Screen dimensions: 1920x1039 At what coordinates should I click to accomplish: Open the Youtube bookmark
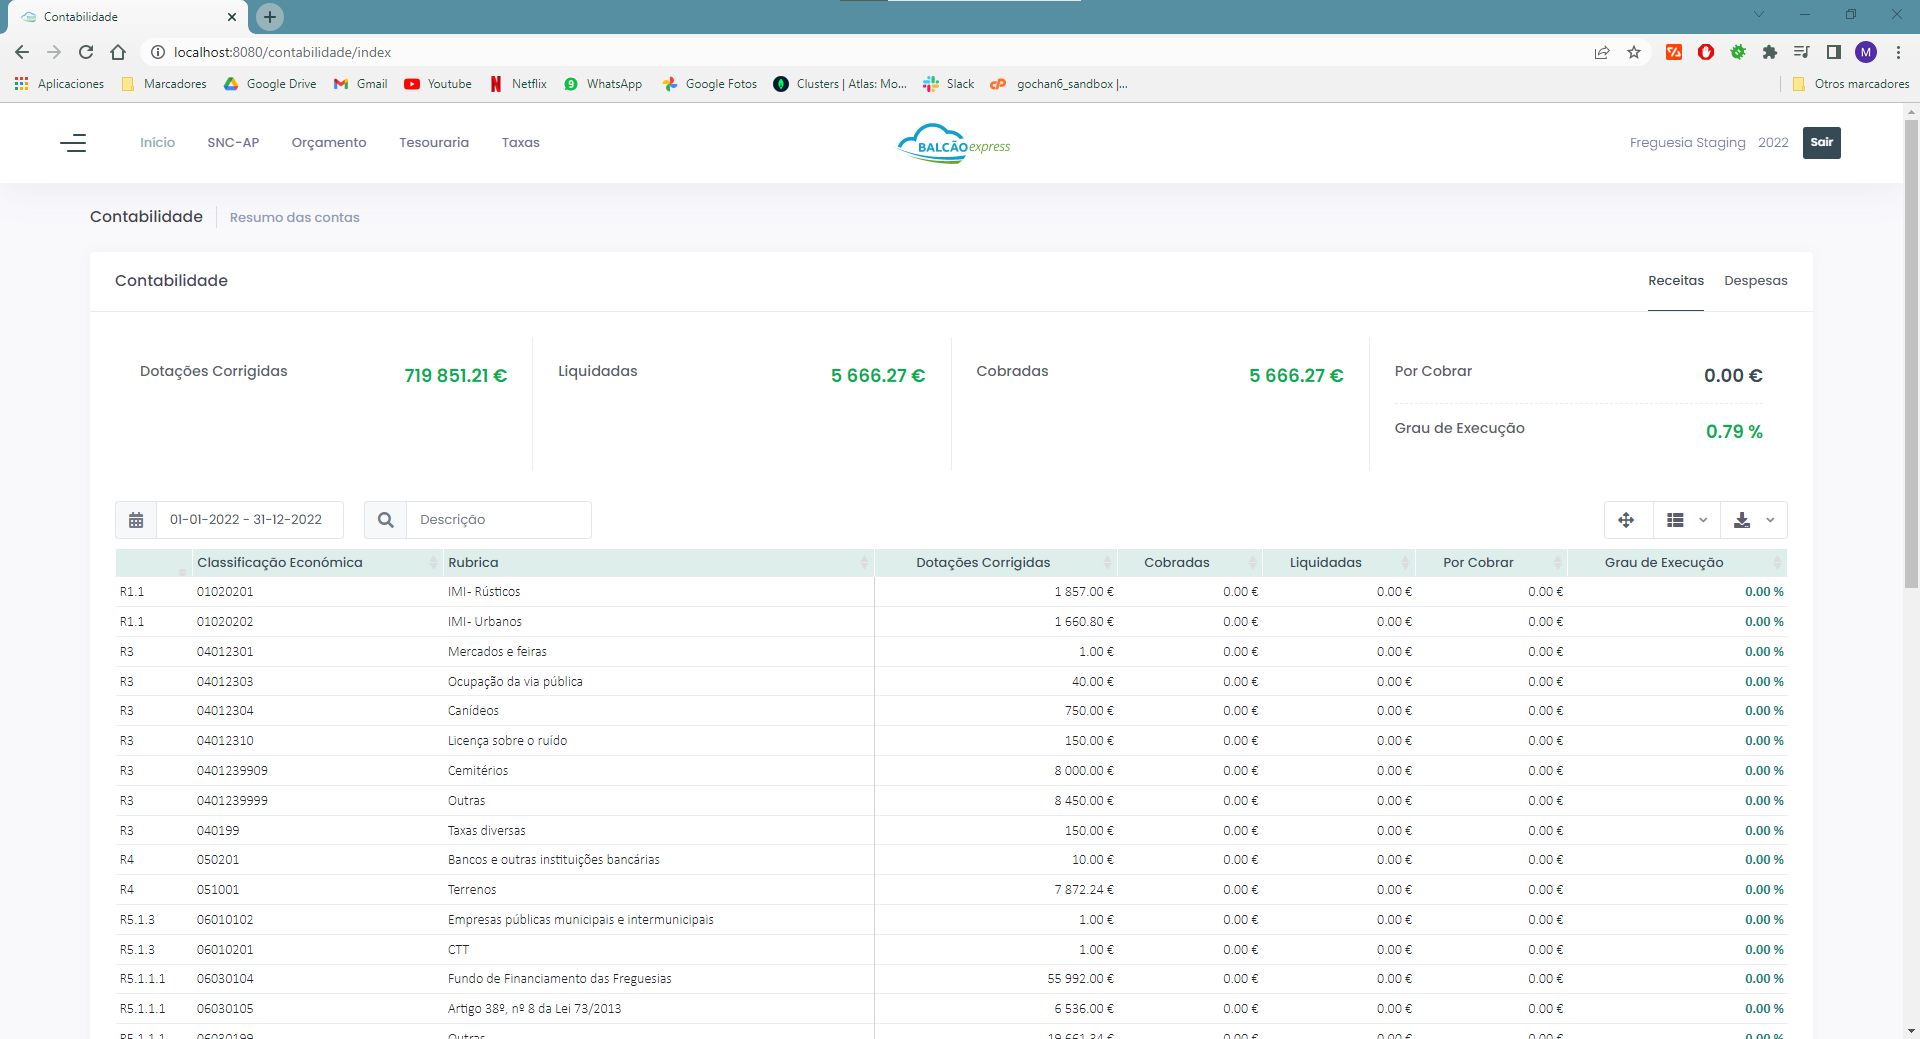(438, 84)
